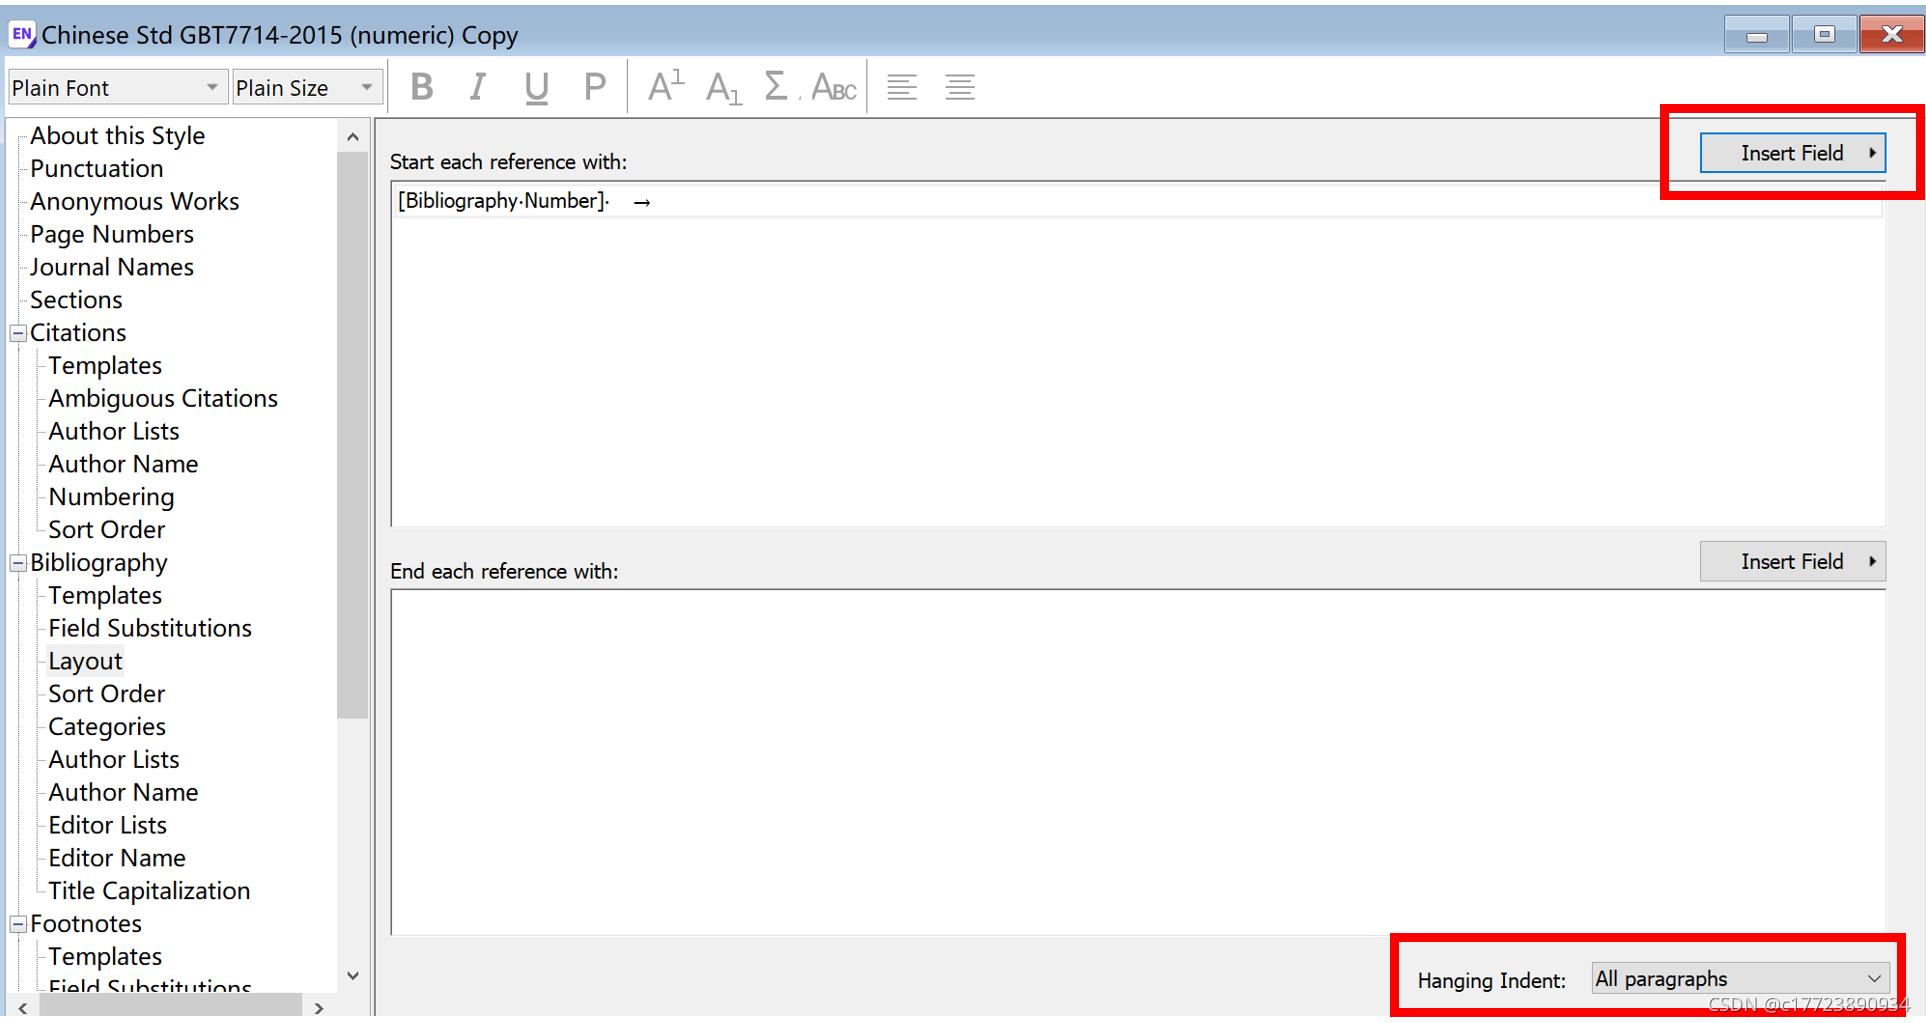This screenshot has width=1926, height=1023.
Task: Select Footnotes Templates
Action: click(x=105, y=957)
